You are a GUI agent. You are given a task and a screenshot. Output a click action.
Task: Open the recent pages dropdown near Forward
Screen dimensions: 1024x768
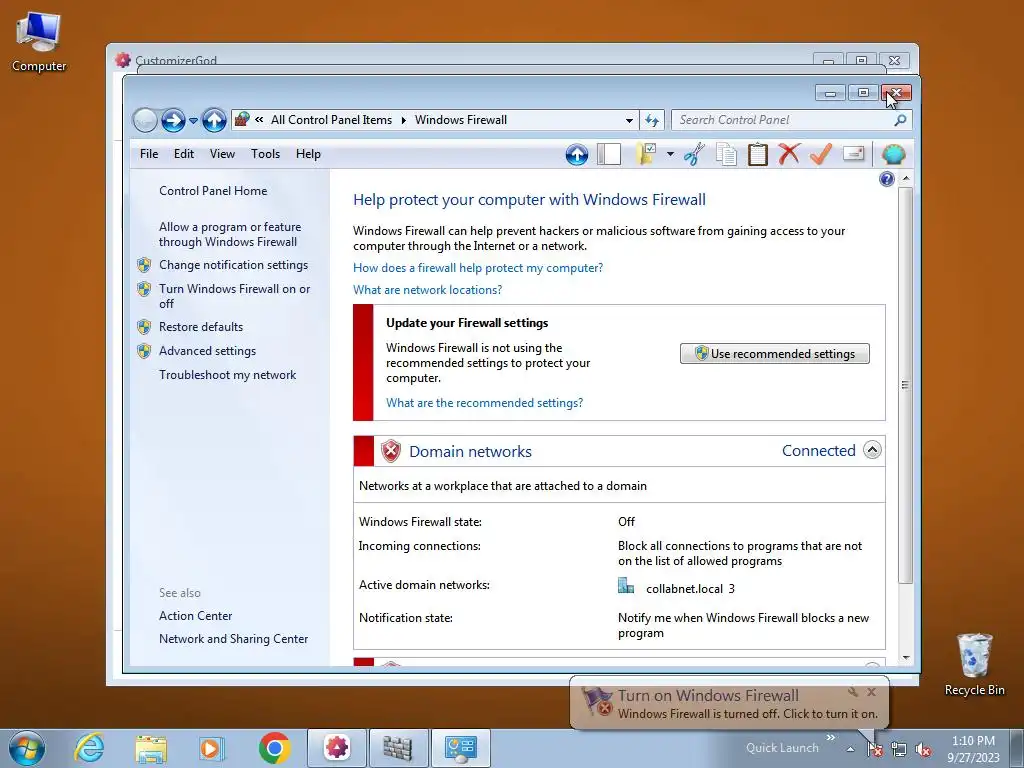pyautogui.click(x=193, y=121)
